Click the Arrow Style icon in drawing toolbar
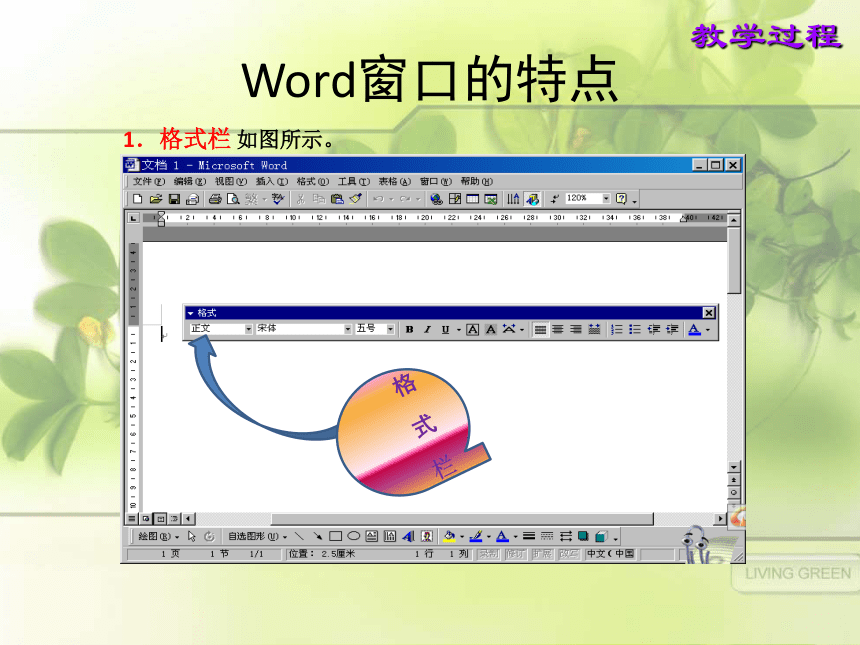This screenshot has width=860, height=645. 565,536
